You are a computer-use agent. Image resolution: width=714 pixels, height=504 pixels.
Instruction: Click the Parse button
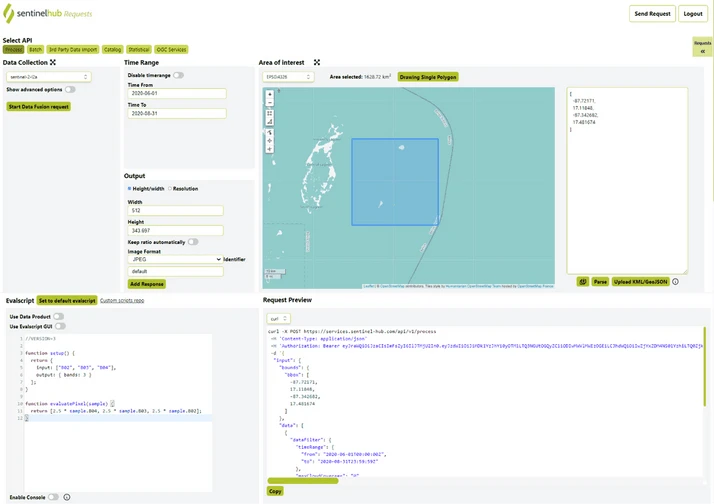[x=600, y=282]
